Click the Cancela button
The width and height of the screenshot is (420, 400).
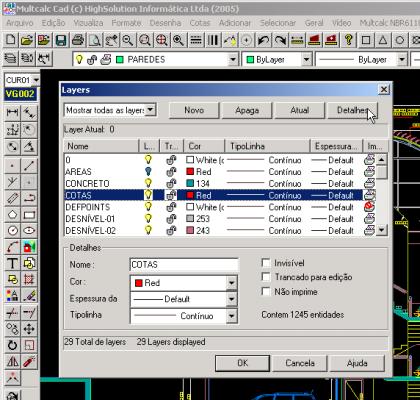[300, 363]
